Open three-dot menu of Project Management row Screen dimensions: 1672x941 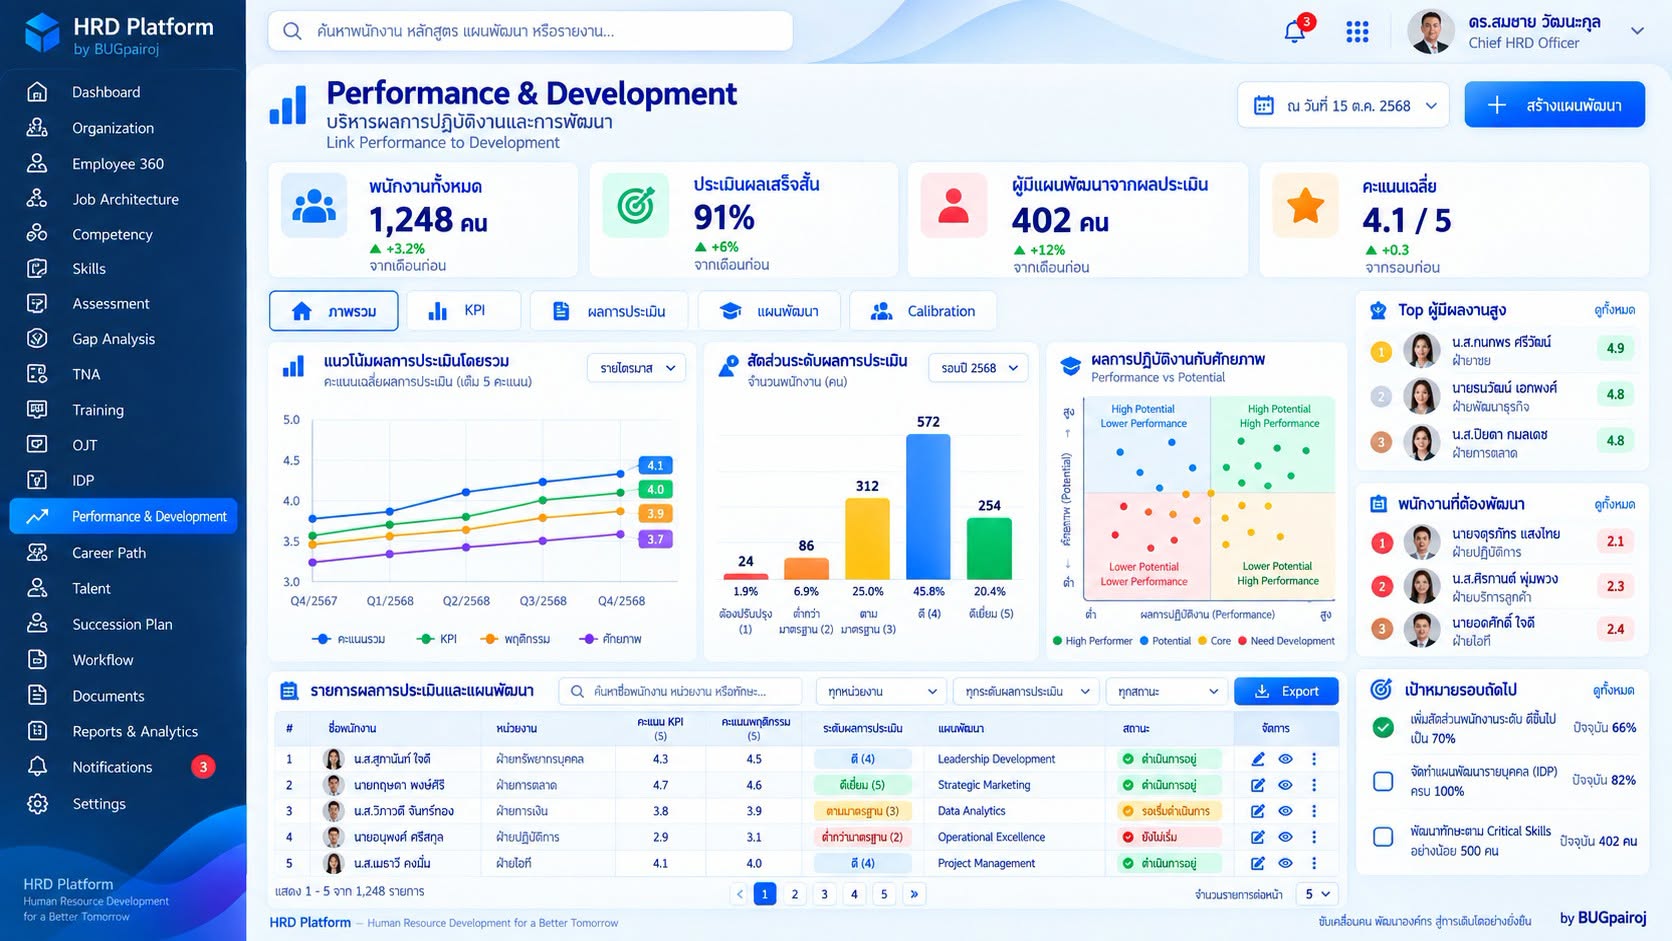(1314, 863)
